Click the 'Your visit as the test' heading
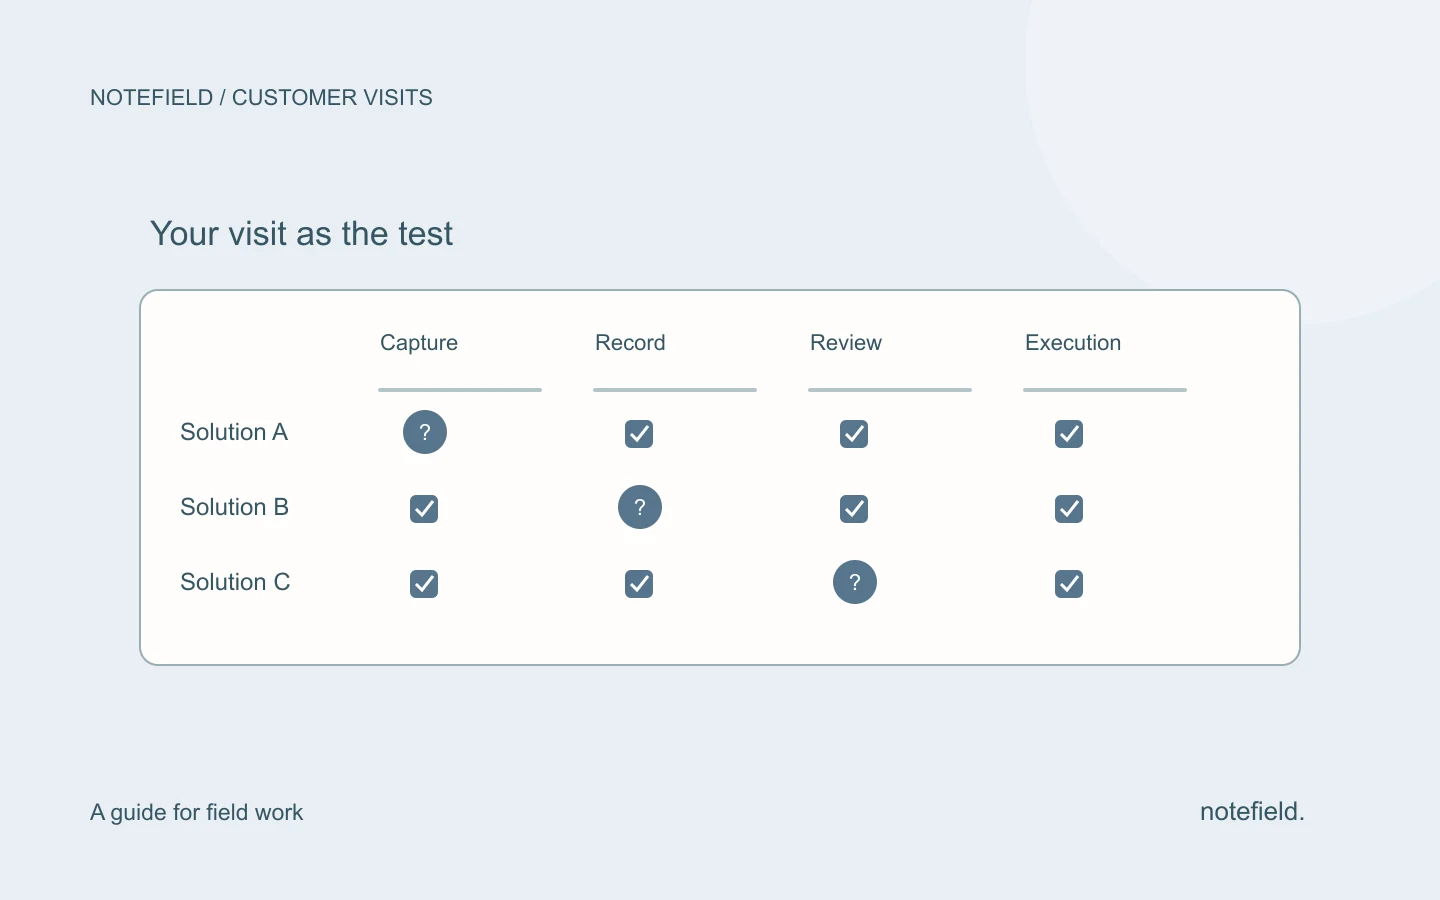Viewport: 1440px width, 900px height. [301, 234]
